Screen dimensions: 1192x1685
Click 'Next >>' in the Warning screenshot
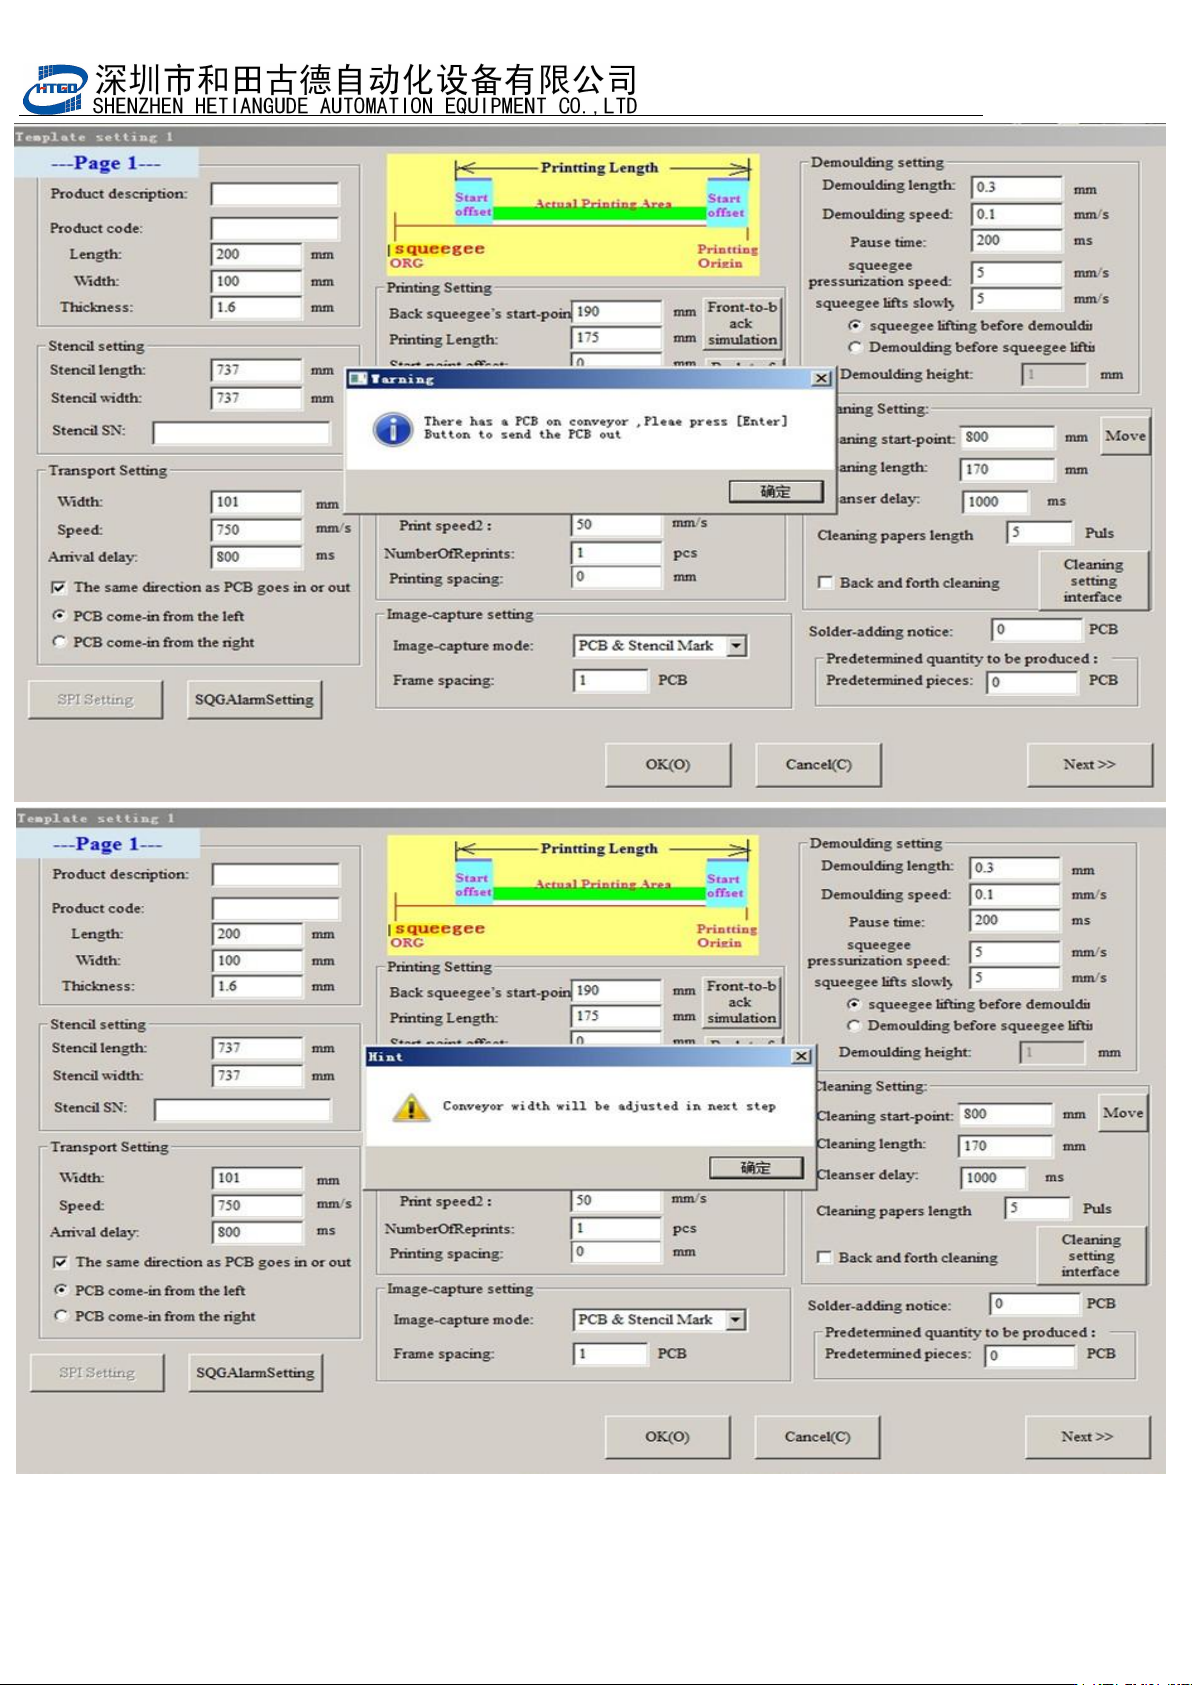tap(1090, 765)
